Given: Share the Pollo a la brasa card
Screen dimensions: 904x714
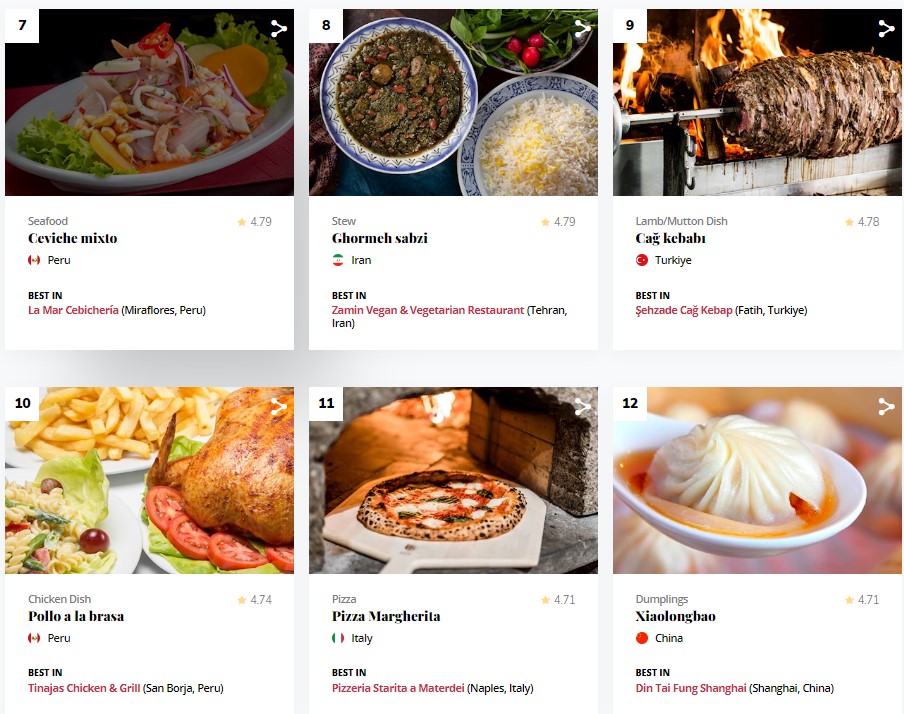Looking at the screenshot, I should [278, 407].
